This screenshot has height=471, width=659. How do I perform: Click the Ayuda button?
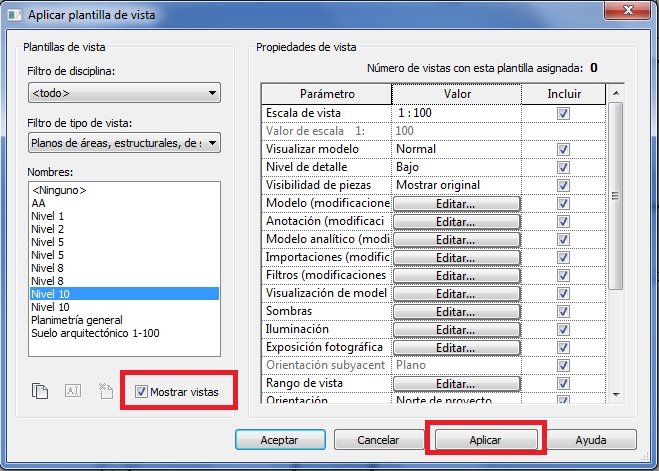pyautogui.click(x=591, y=440)
